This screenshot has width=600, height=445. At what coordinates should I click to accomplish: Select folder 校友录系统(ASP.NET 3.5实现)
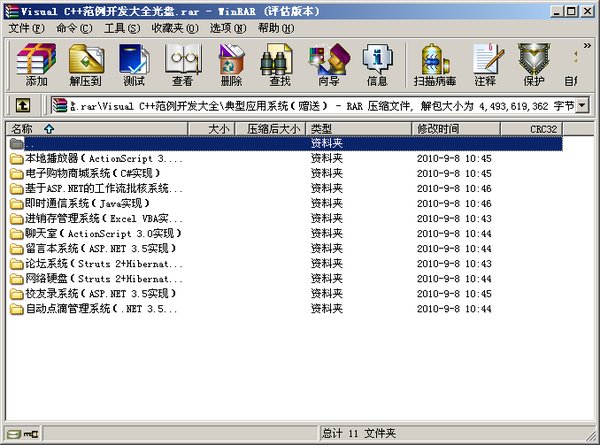(x=101, y=293)
